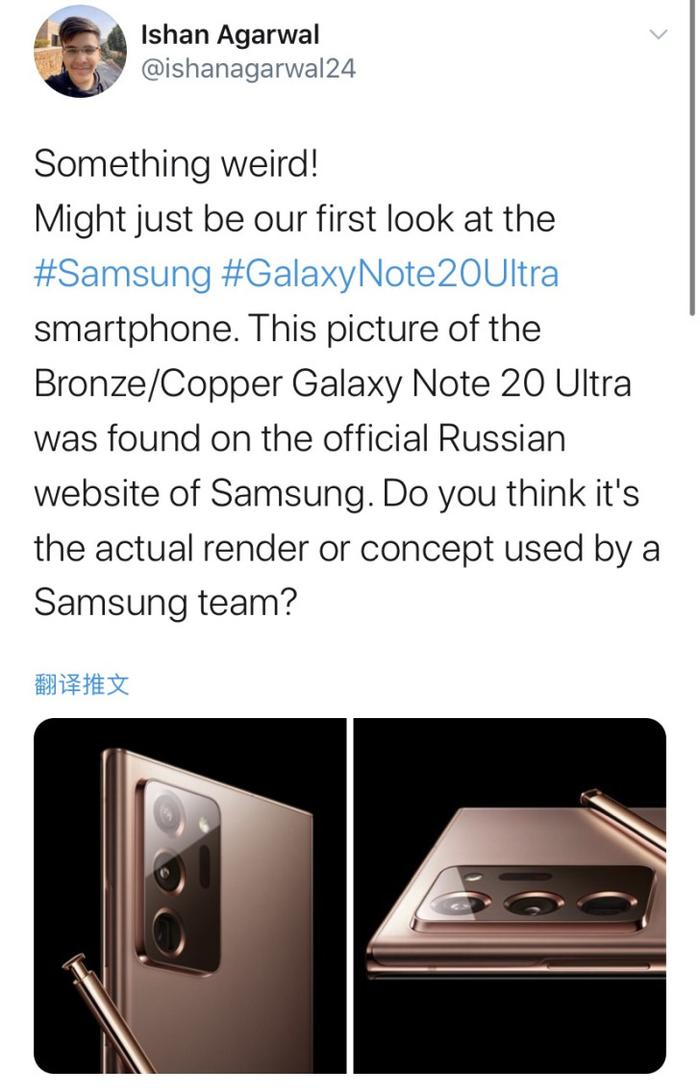Tap the 翻译推文 translate tweet link
This screenshot has width=700, height=1088.
pyautogui.click(x=82, y=685)
